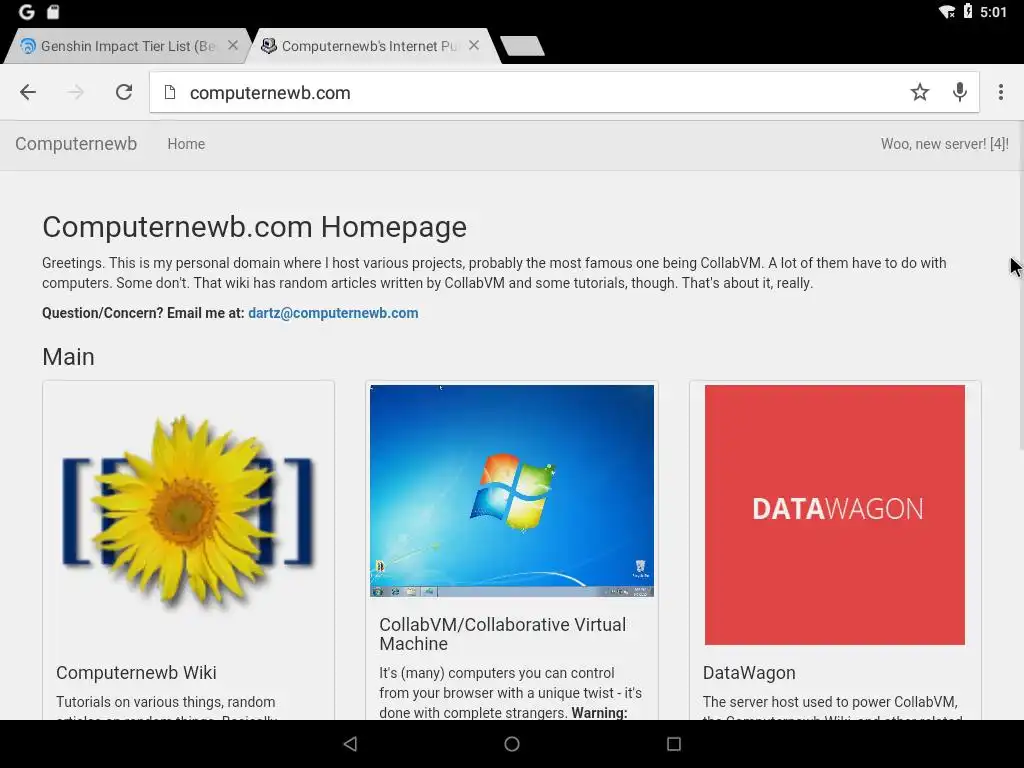1024x768 pixels.
Task: Click the Main section heading
Action: pyautogui.click(x=69, y=357)
